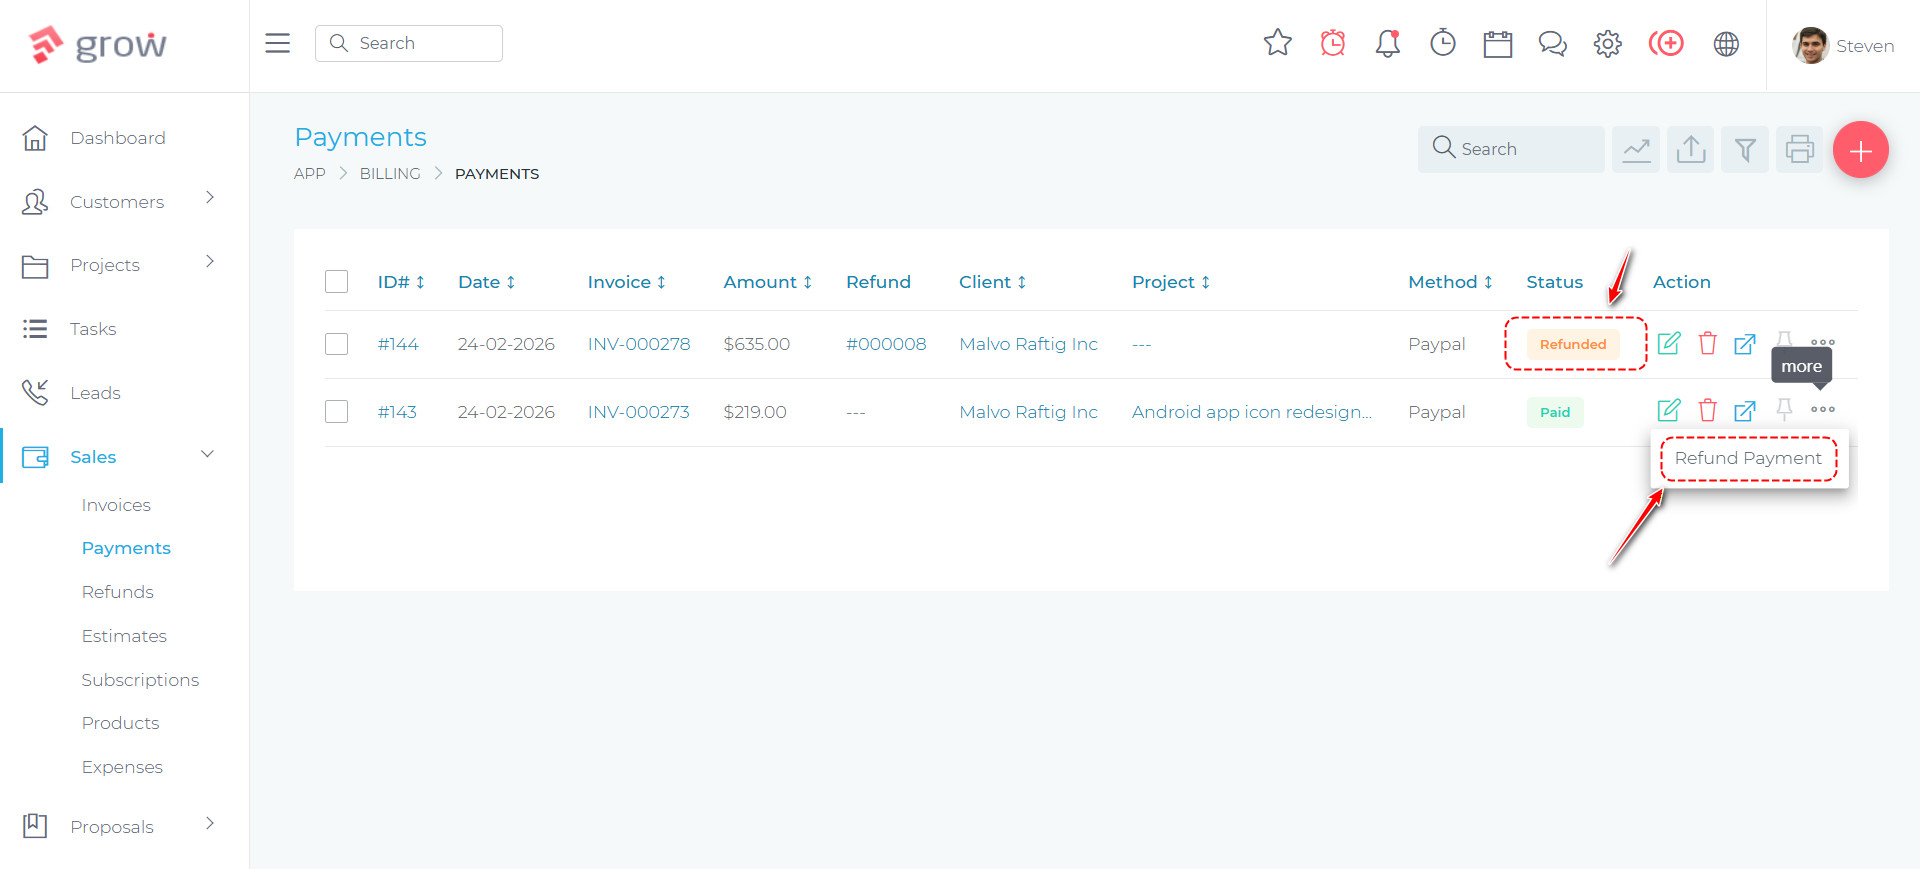Click the red add payment plus button
1920x869 pixels.
[x=1860, y=150]
